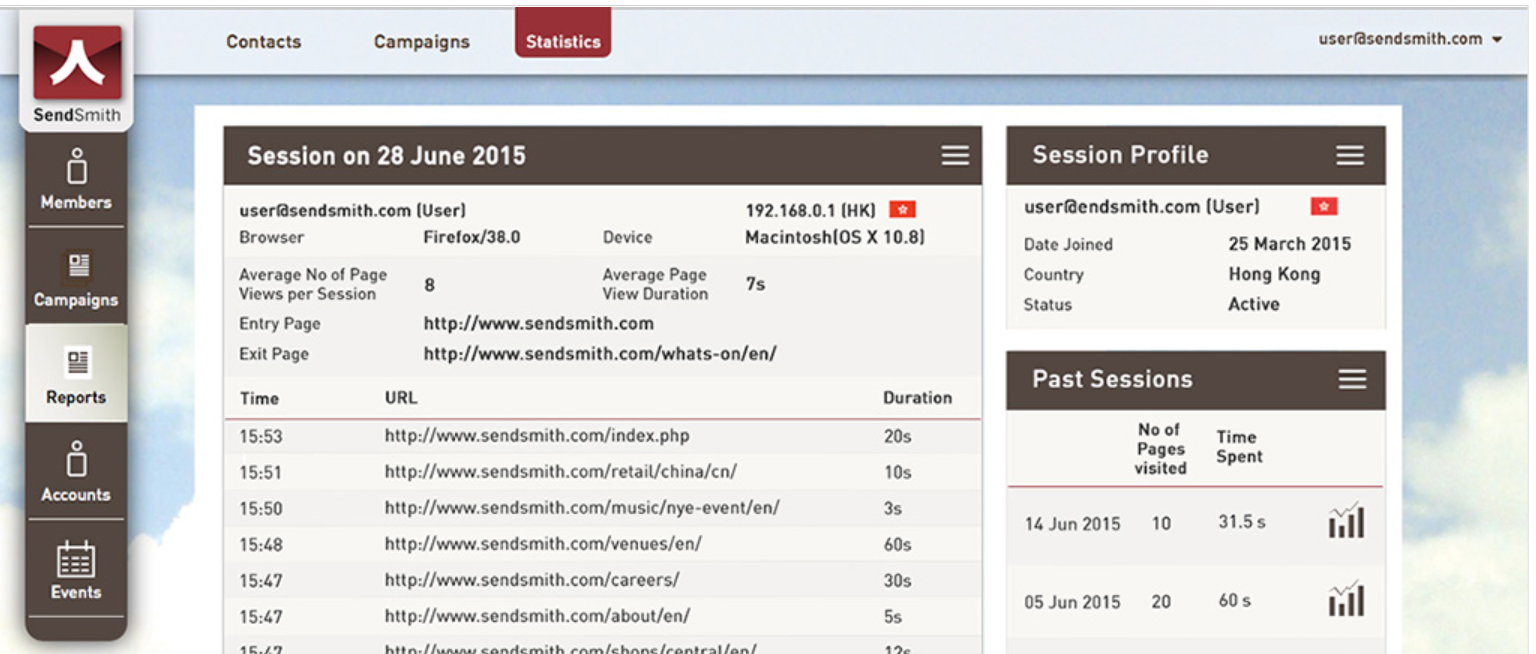Image resolution: width=1536 pixels, height=654 pixels.
Task: Click the 192.168.0.1 (HK) IP address
Action: click(811, 211)
